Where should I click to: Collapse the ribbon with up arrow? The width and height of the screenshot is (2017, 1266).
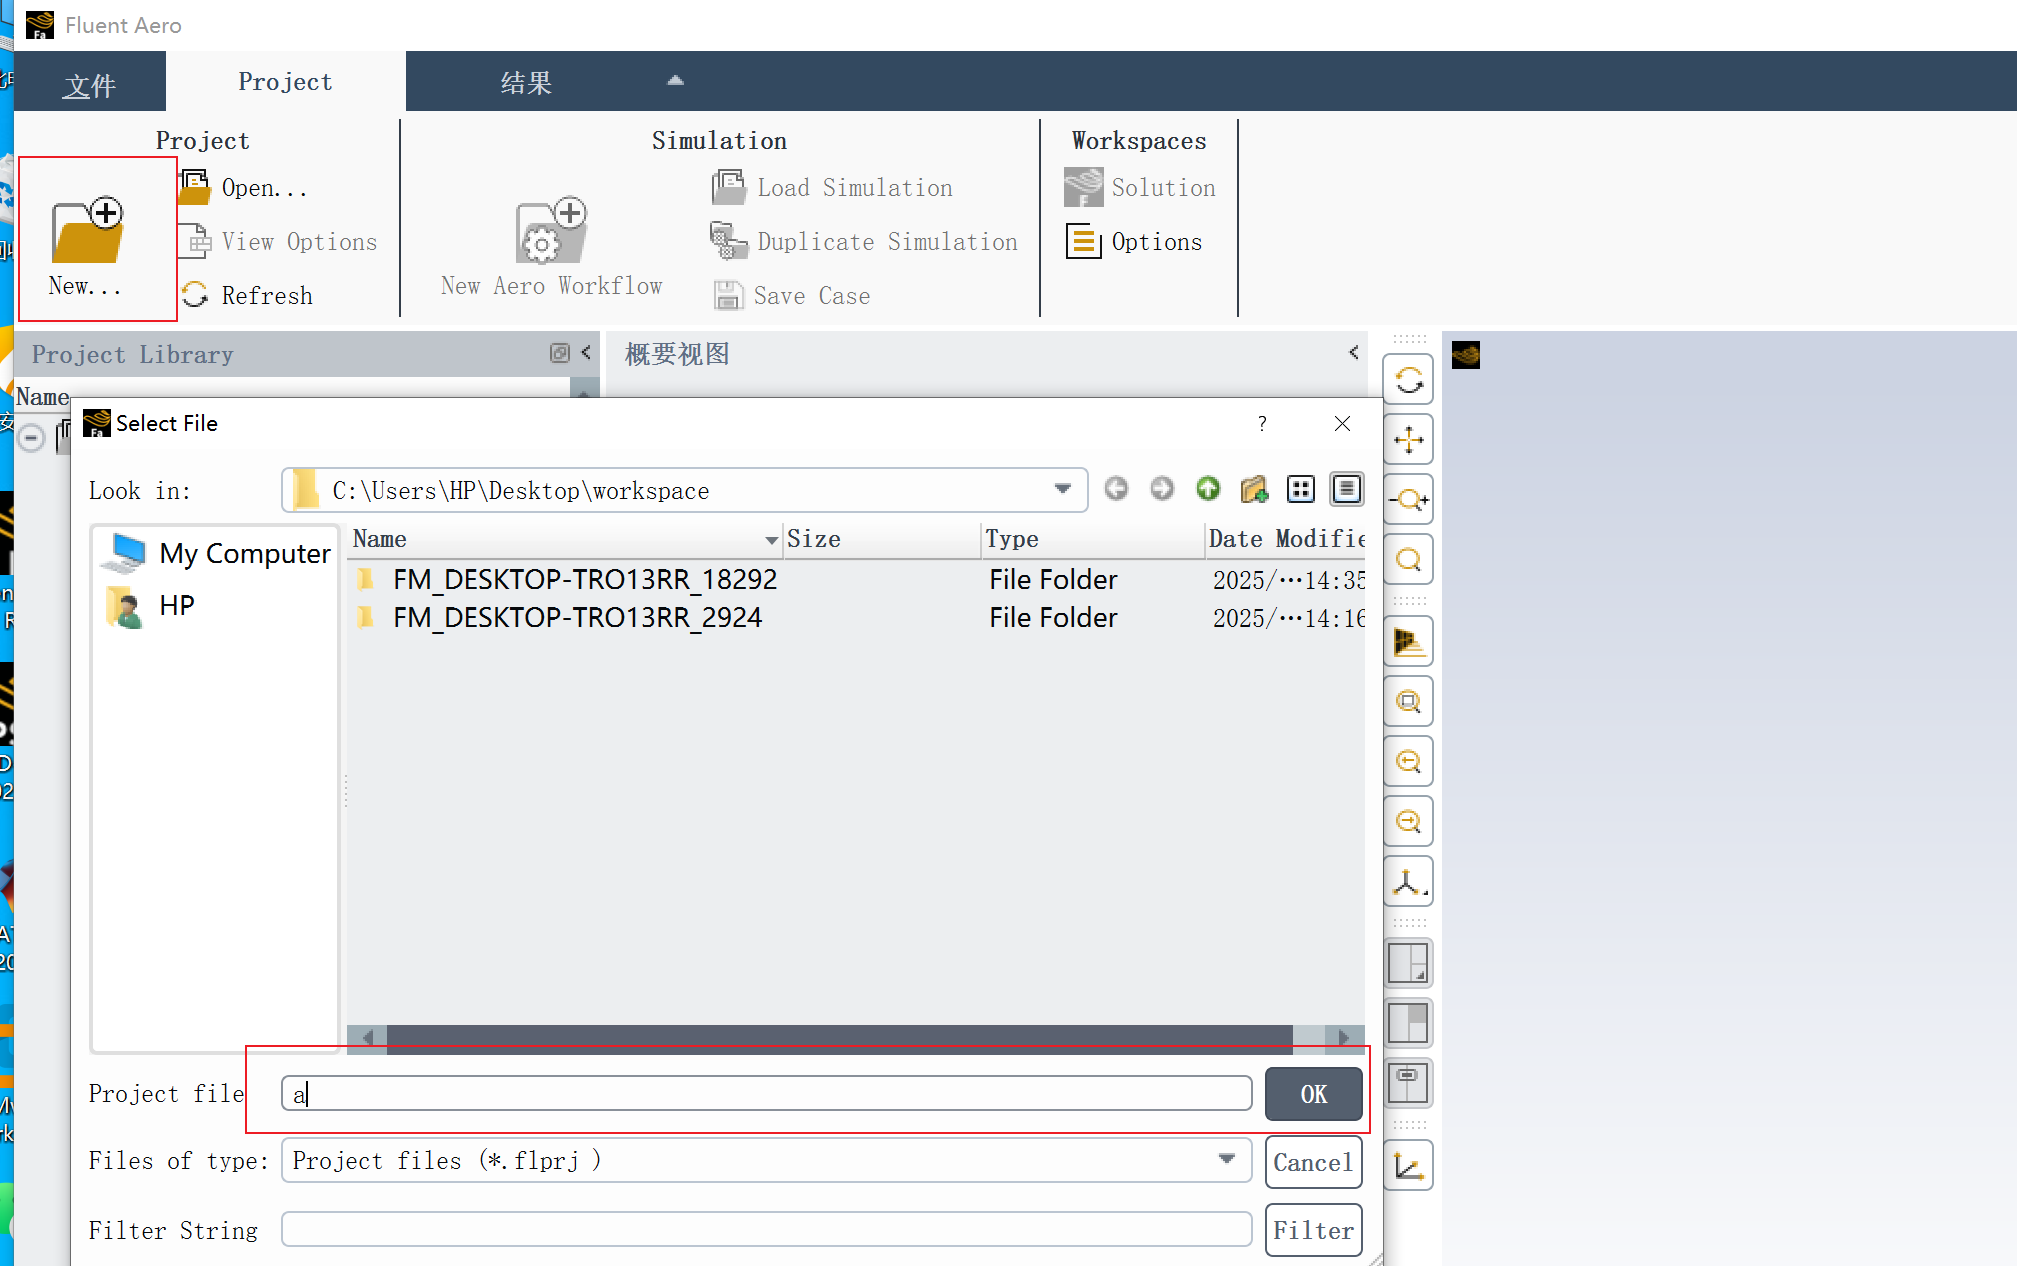(675, 81)
